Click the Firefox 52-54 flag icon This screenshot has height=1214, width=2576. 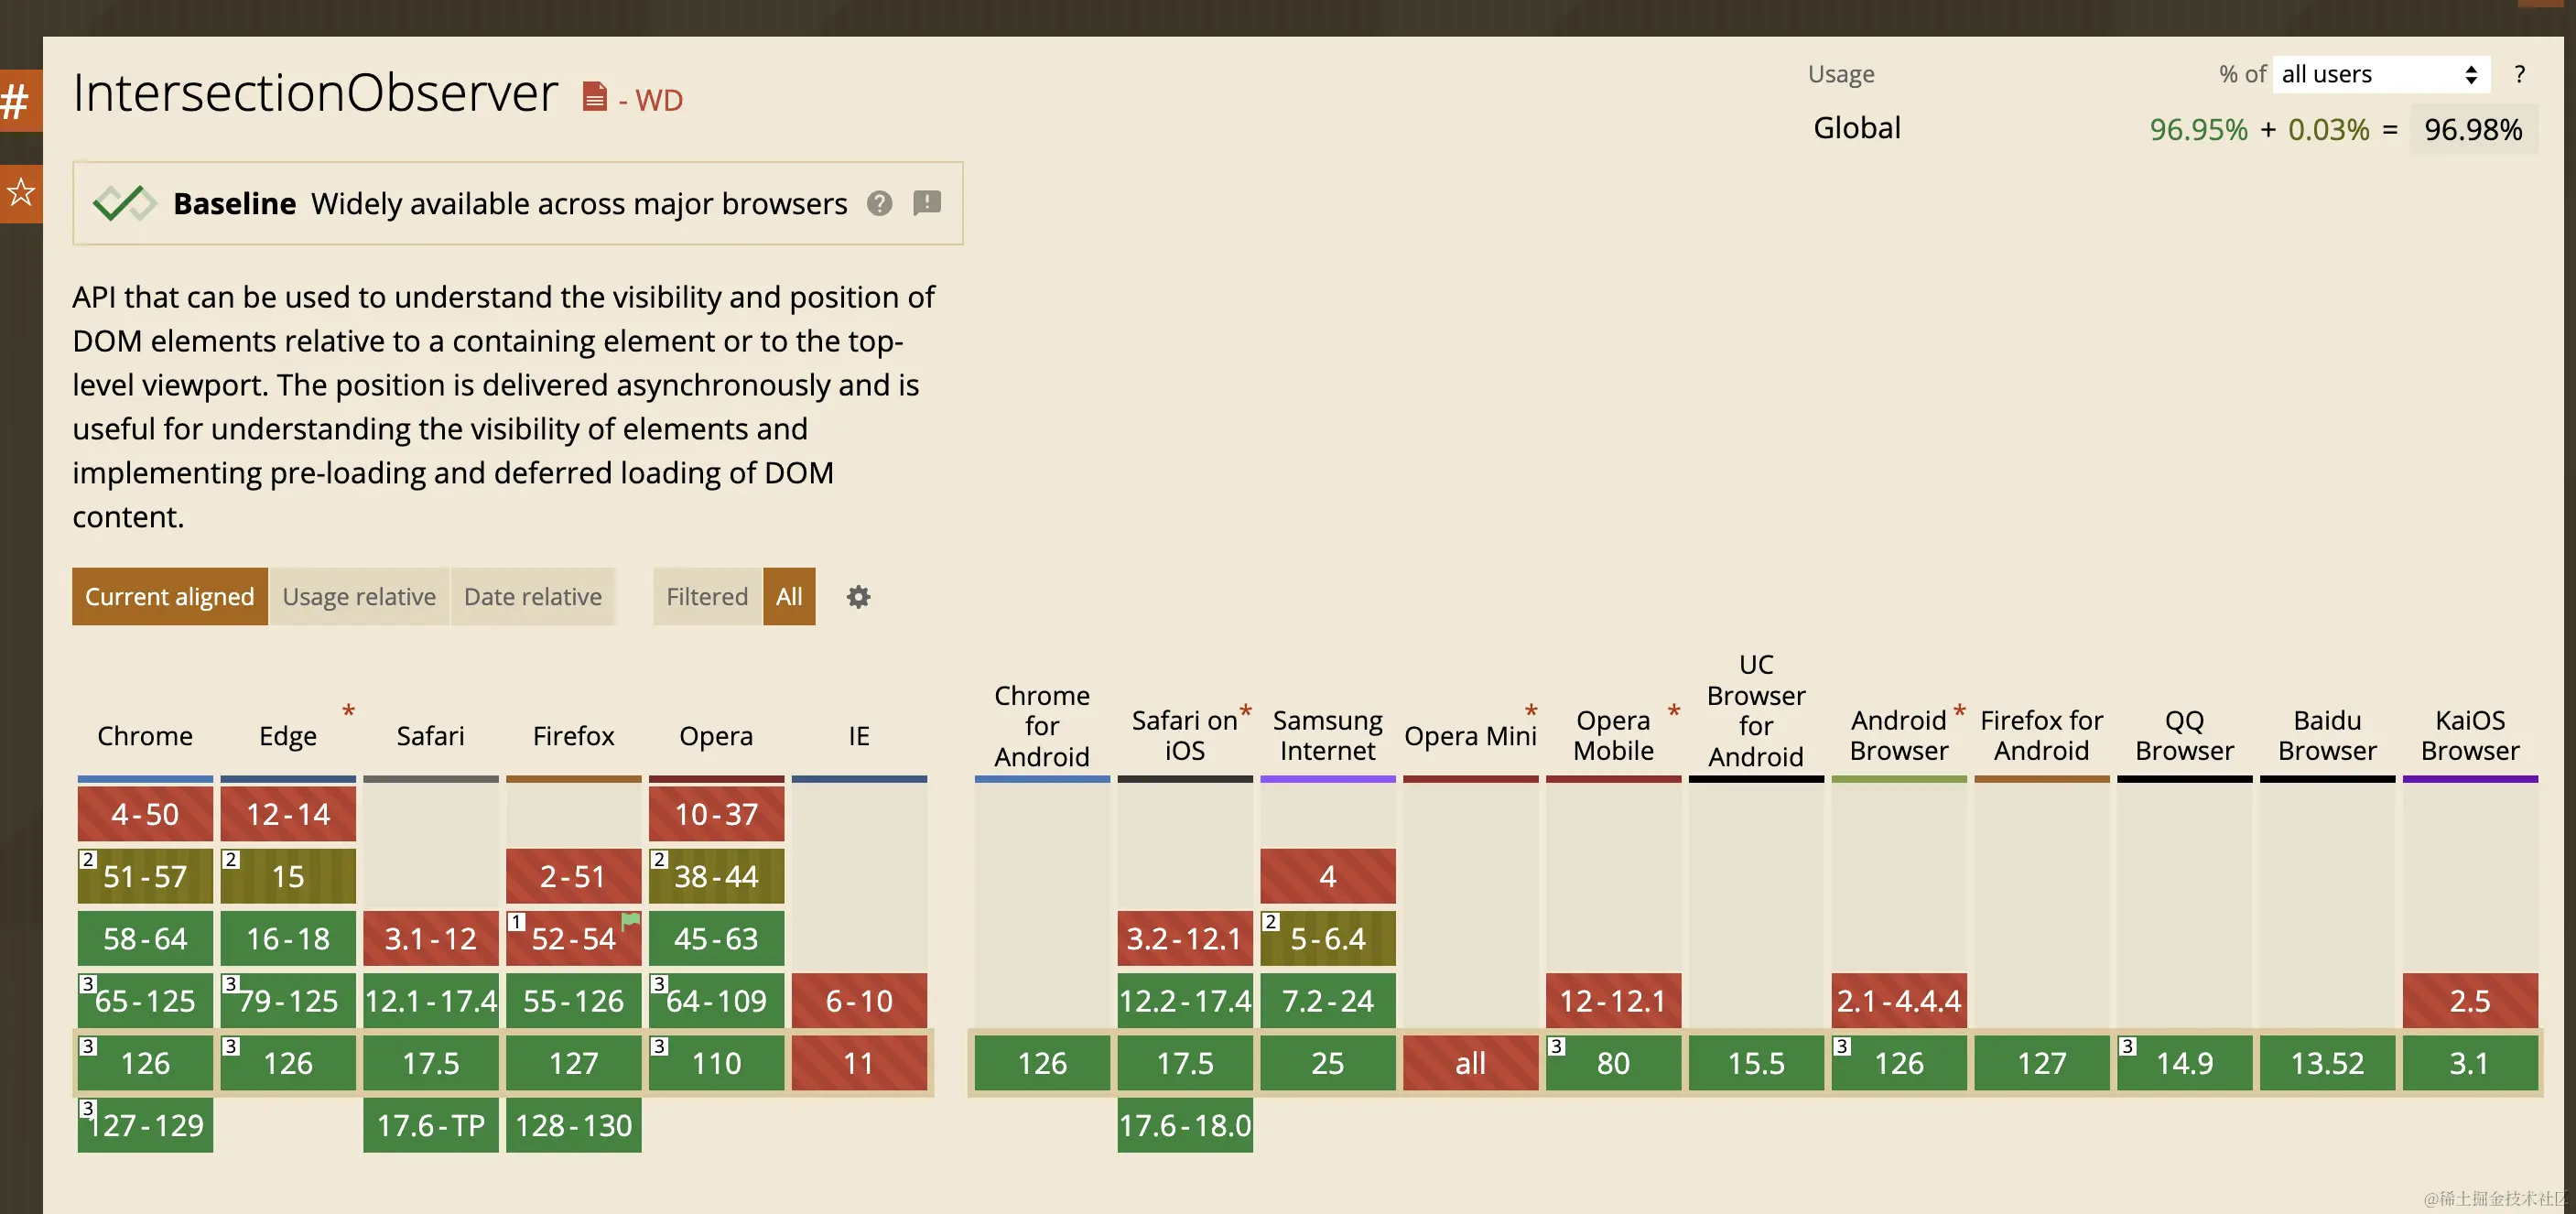tap(630, 921)
